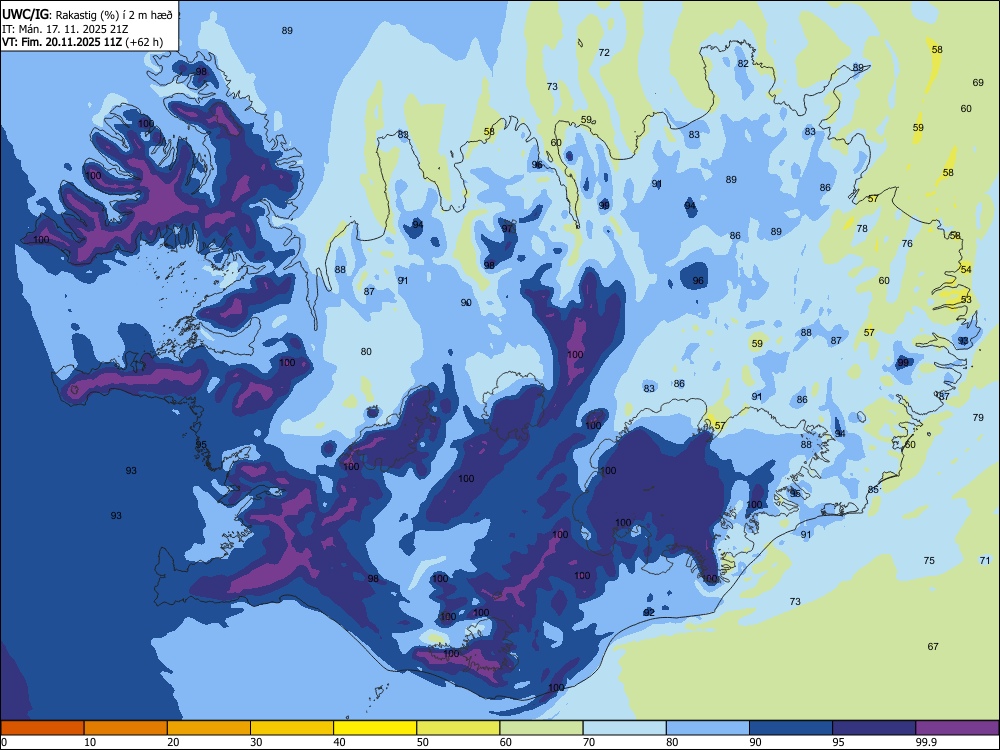Click the golden 30–40 legend swatch
The width and height of the screenshot is (1000, 750).
(292, 728)
